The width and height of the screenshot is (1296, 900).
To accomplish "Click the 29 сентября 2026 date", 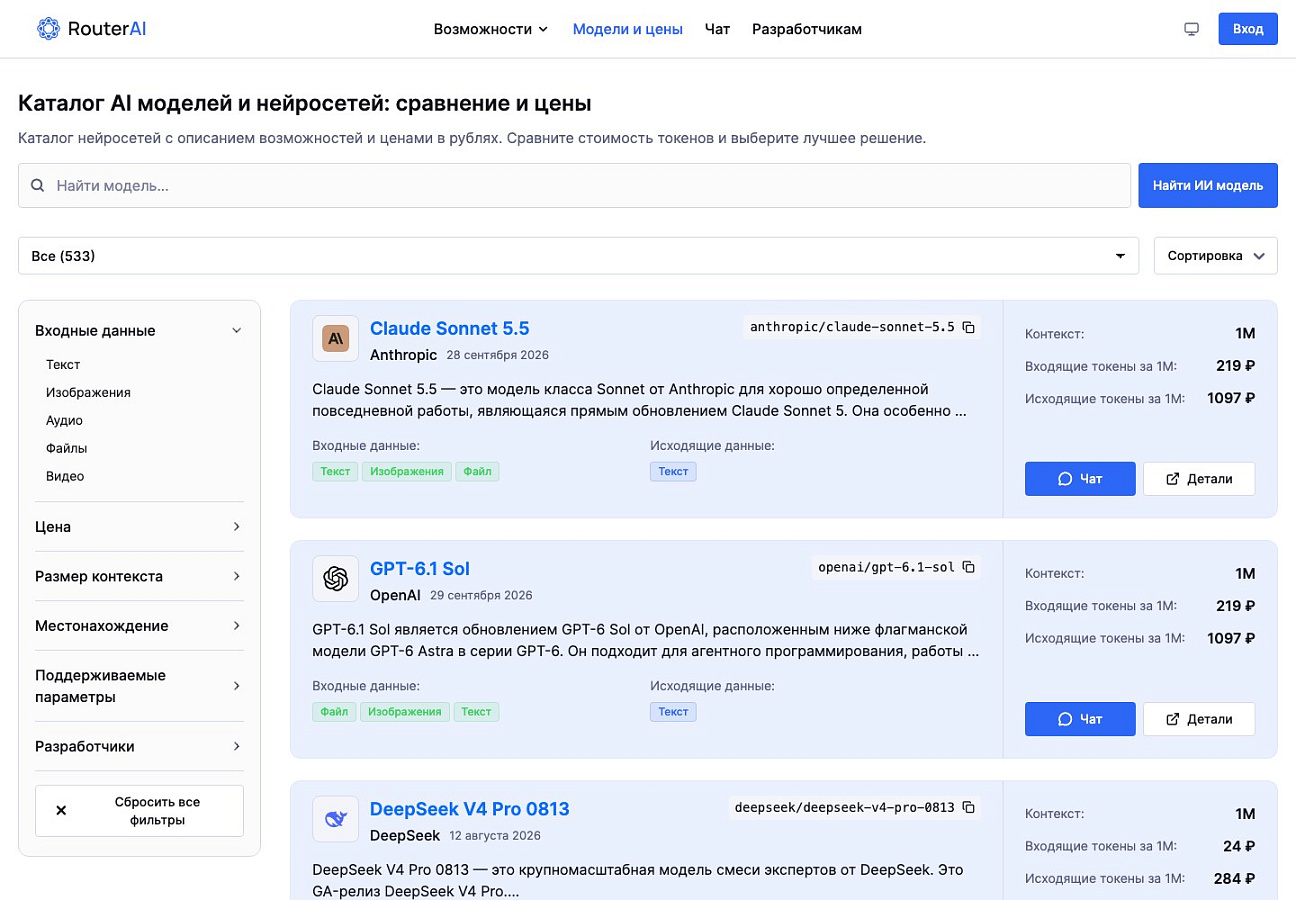I will (481, 595).
